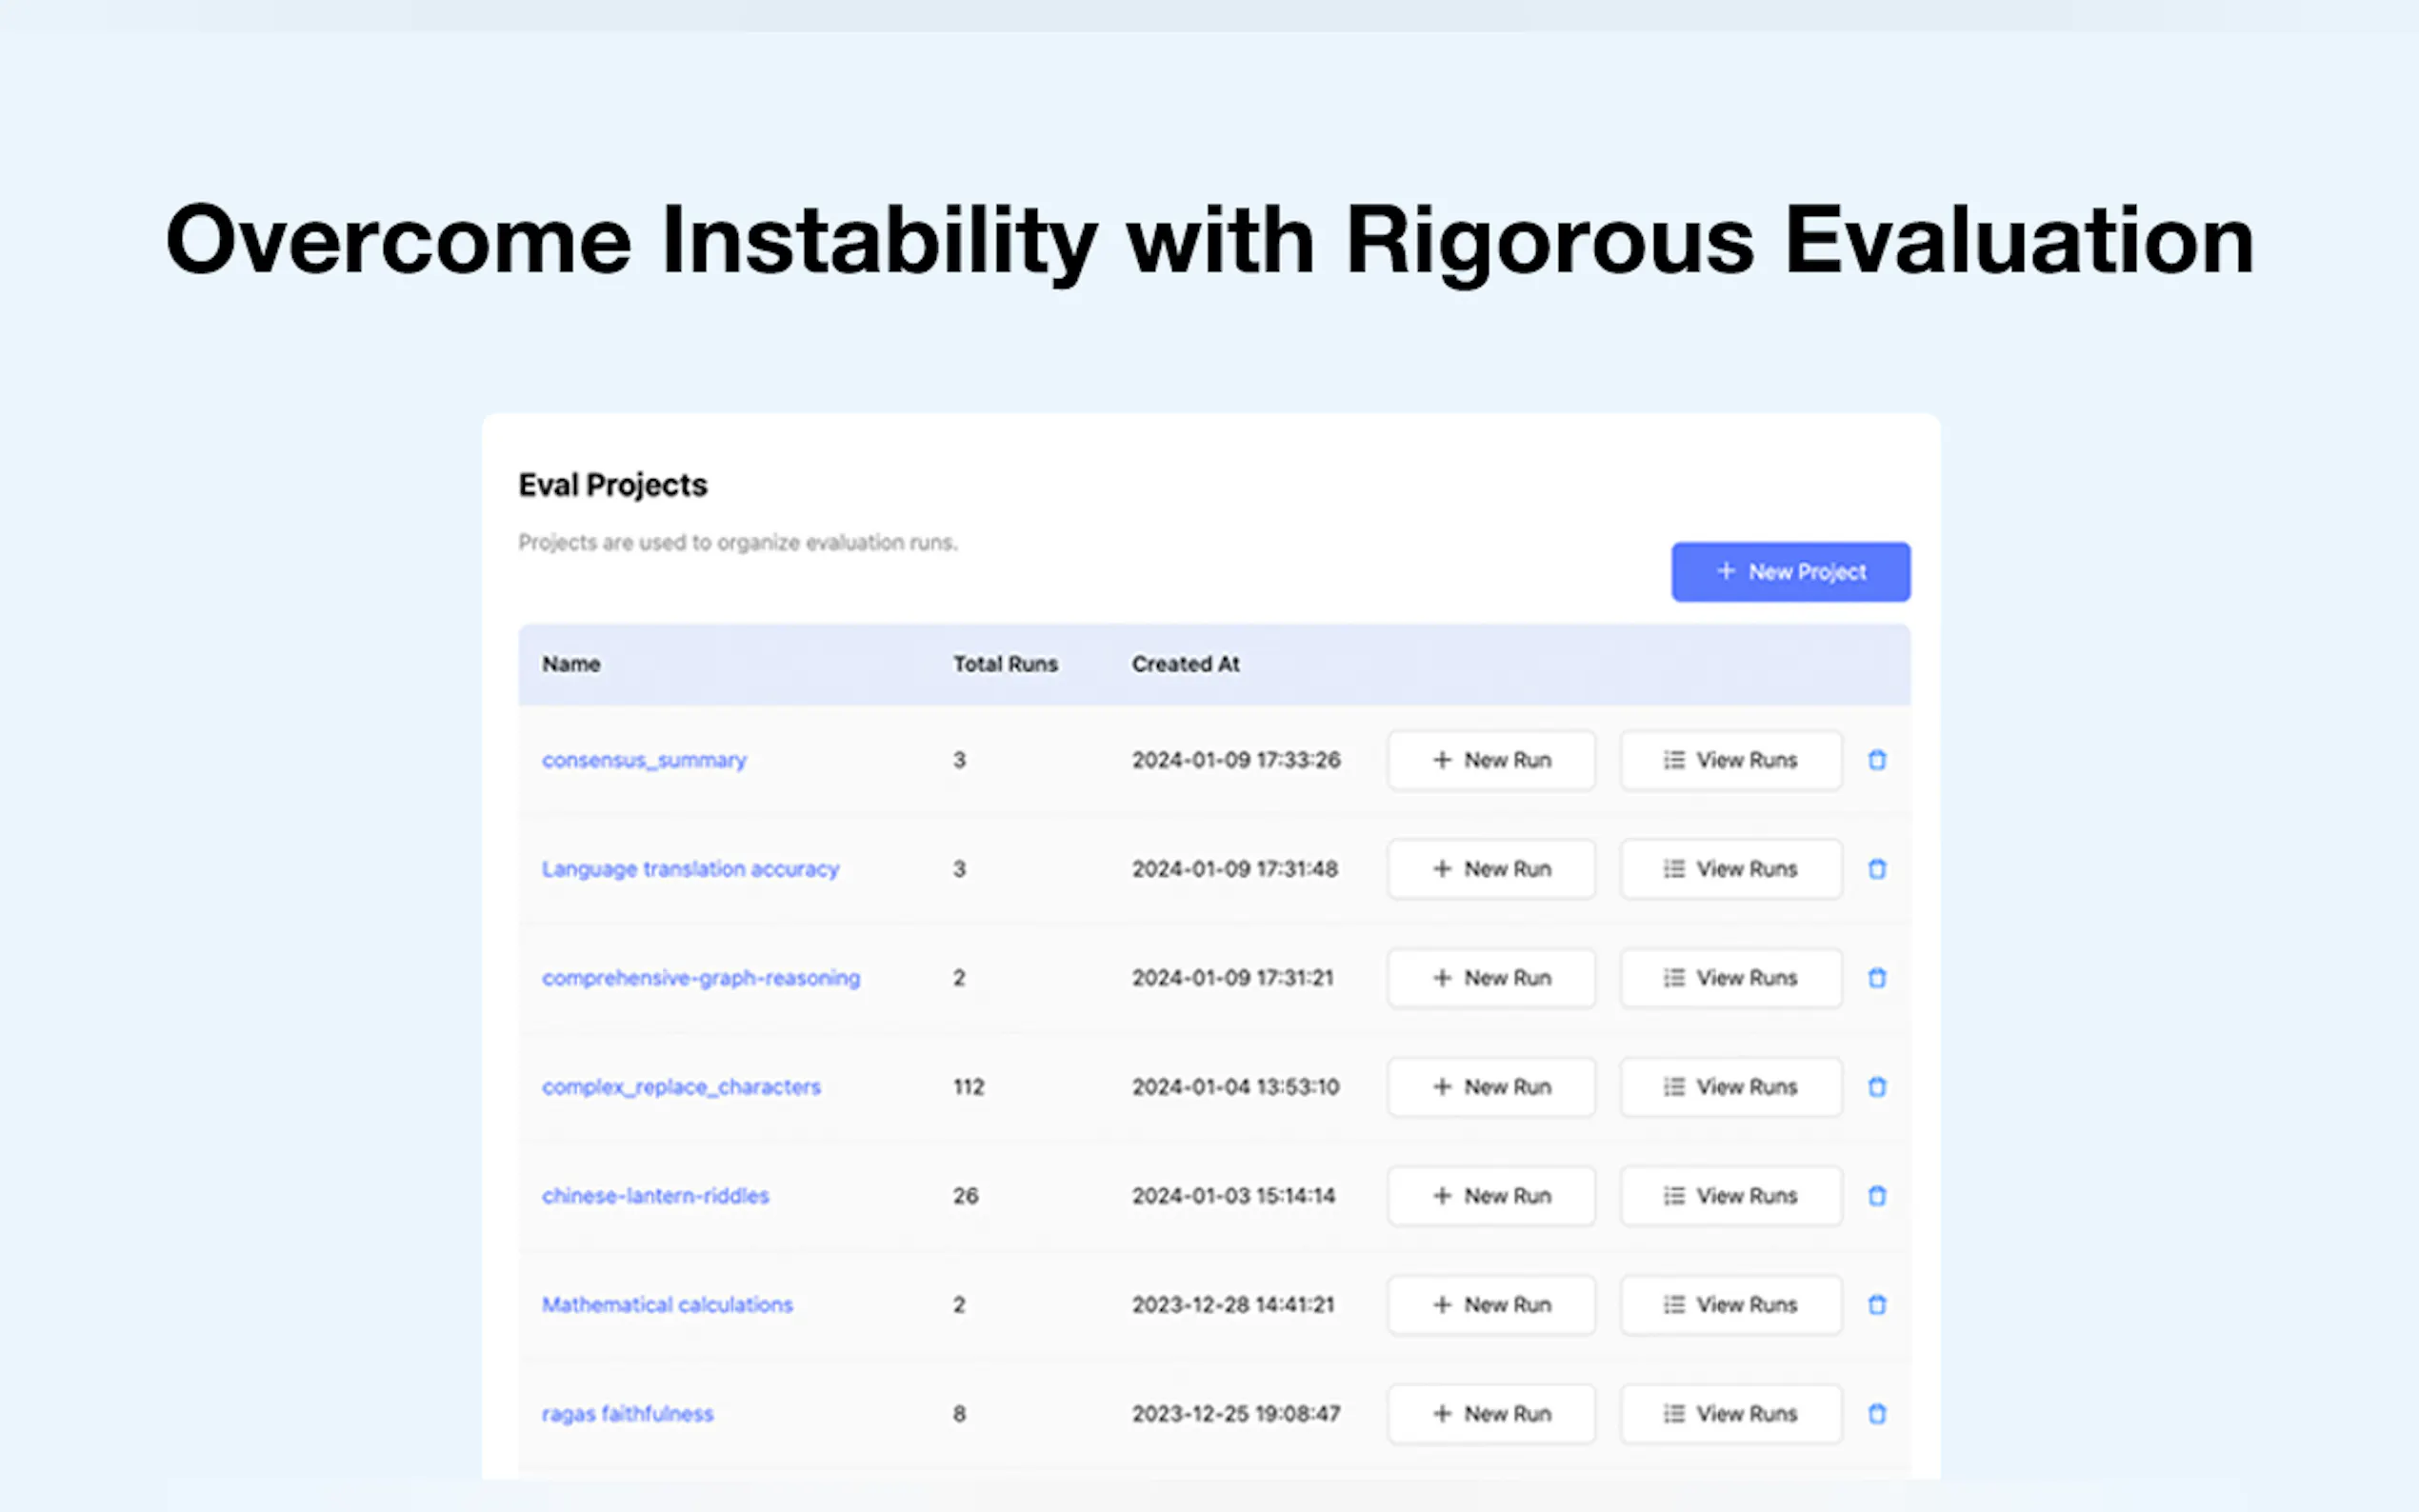This screenshot has height=1512, width=2419.
Task: Remove chinese-lantern-riddles using its trash icon
Action: pos(1876,1196)
